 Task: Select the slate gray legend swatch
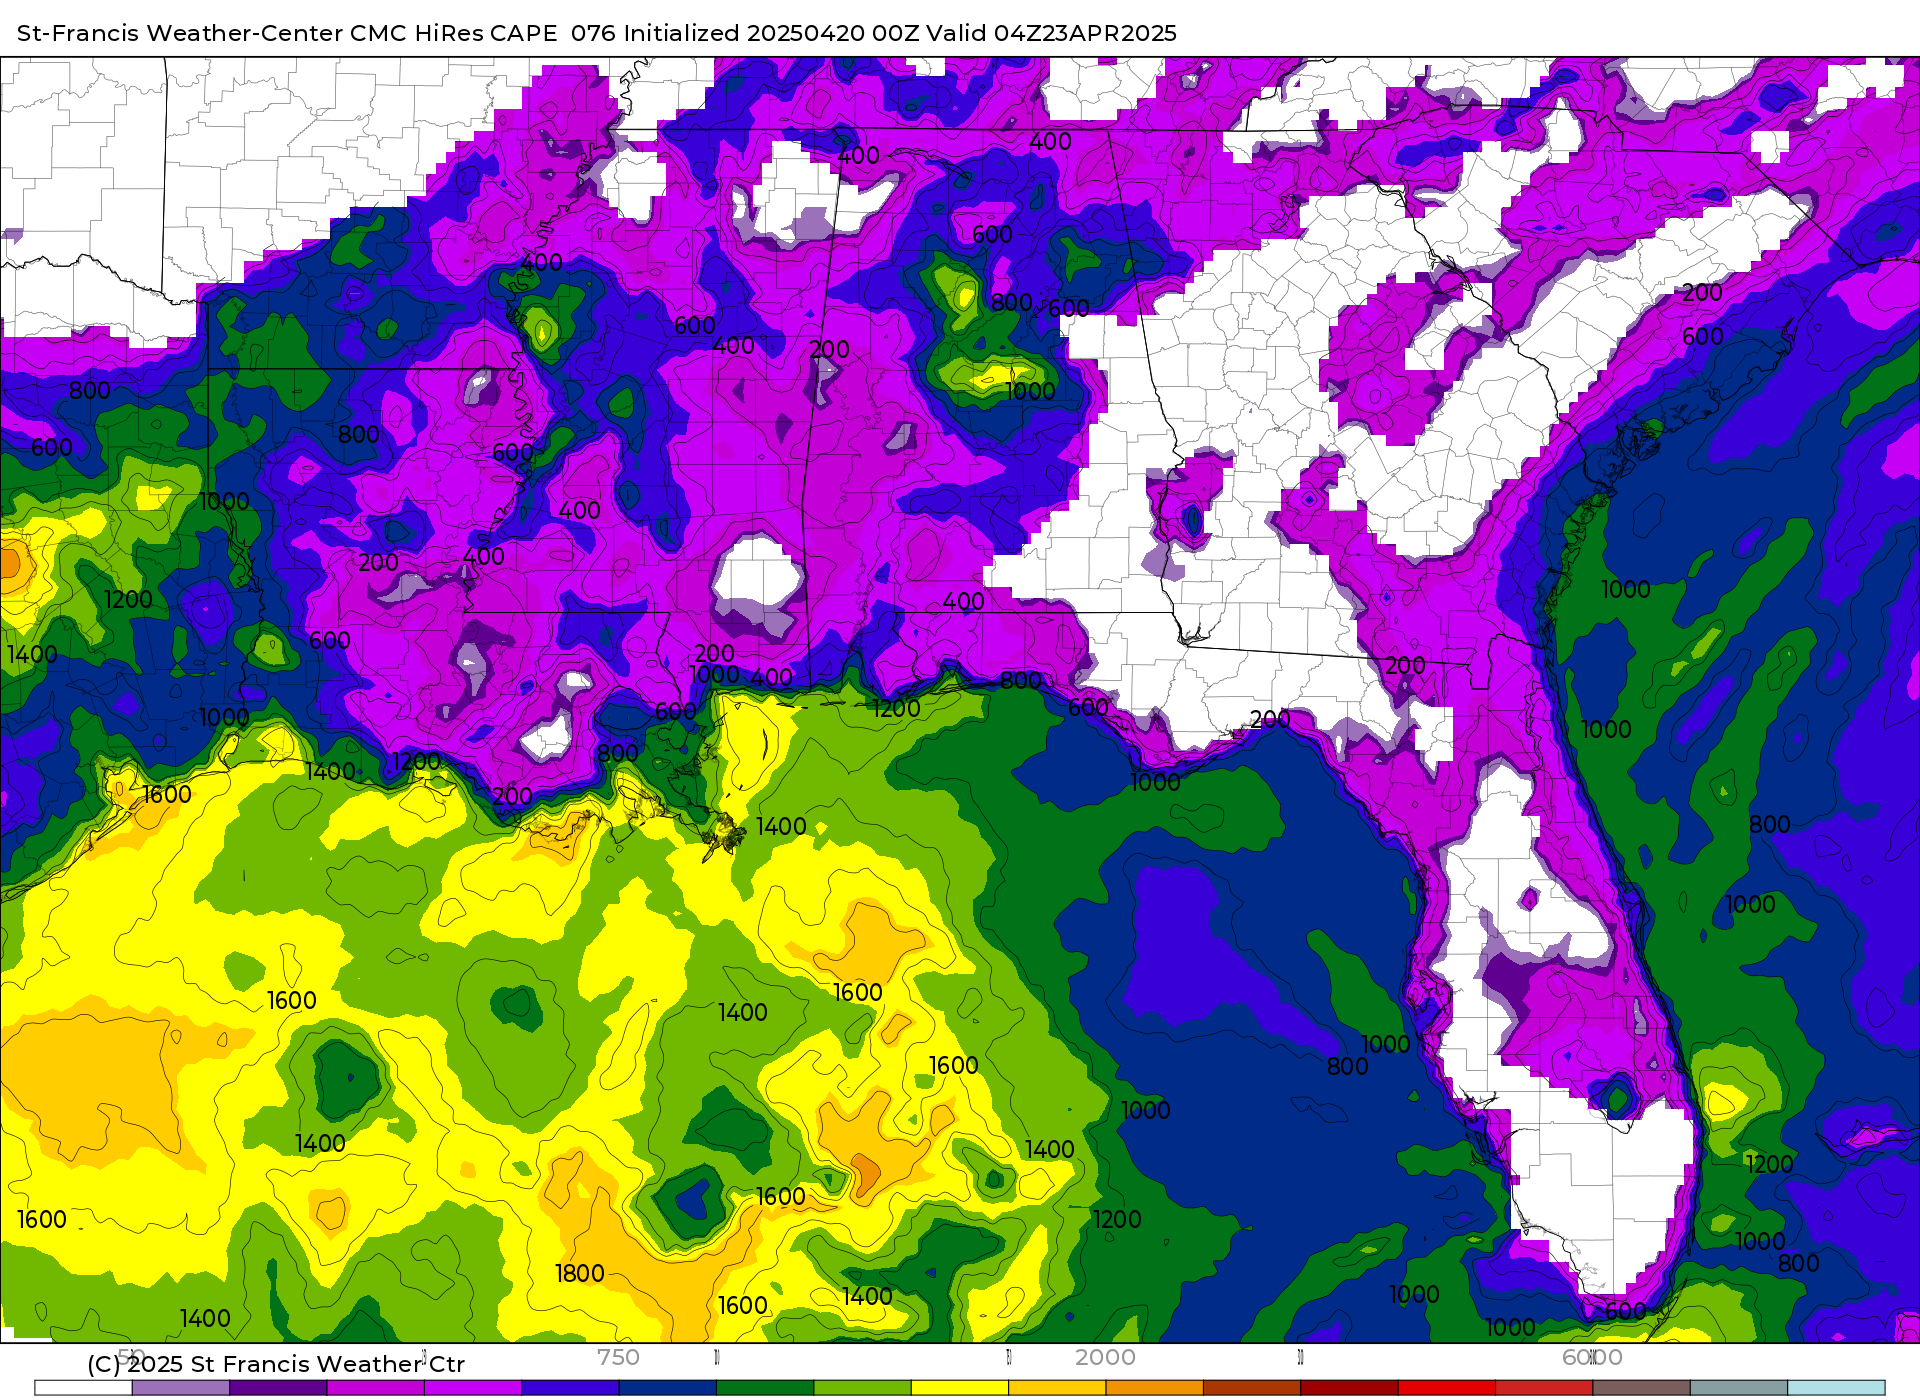pyautogui.click(x=1739, y=1388)
